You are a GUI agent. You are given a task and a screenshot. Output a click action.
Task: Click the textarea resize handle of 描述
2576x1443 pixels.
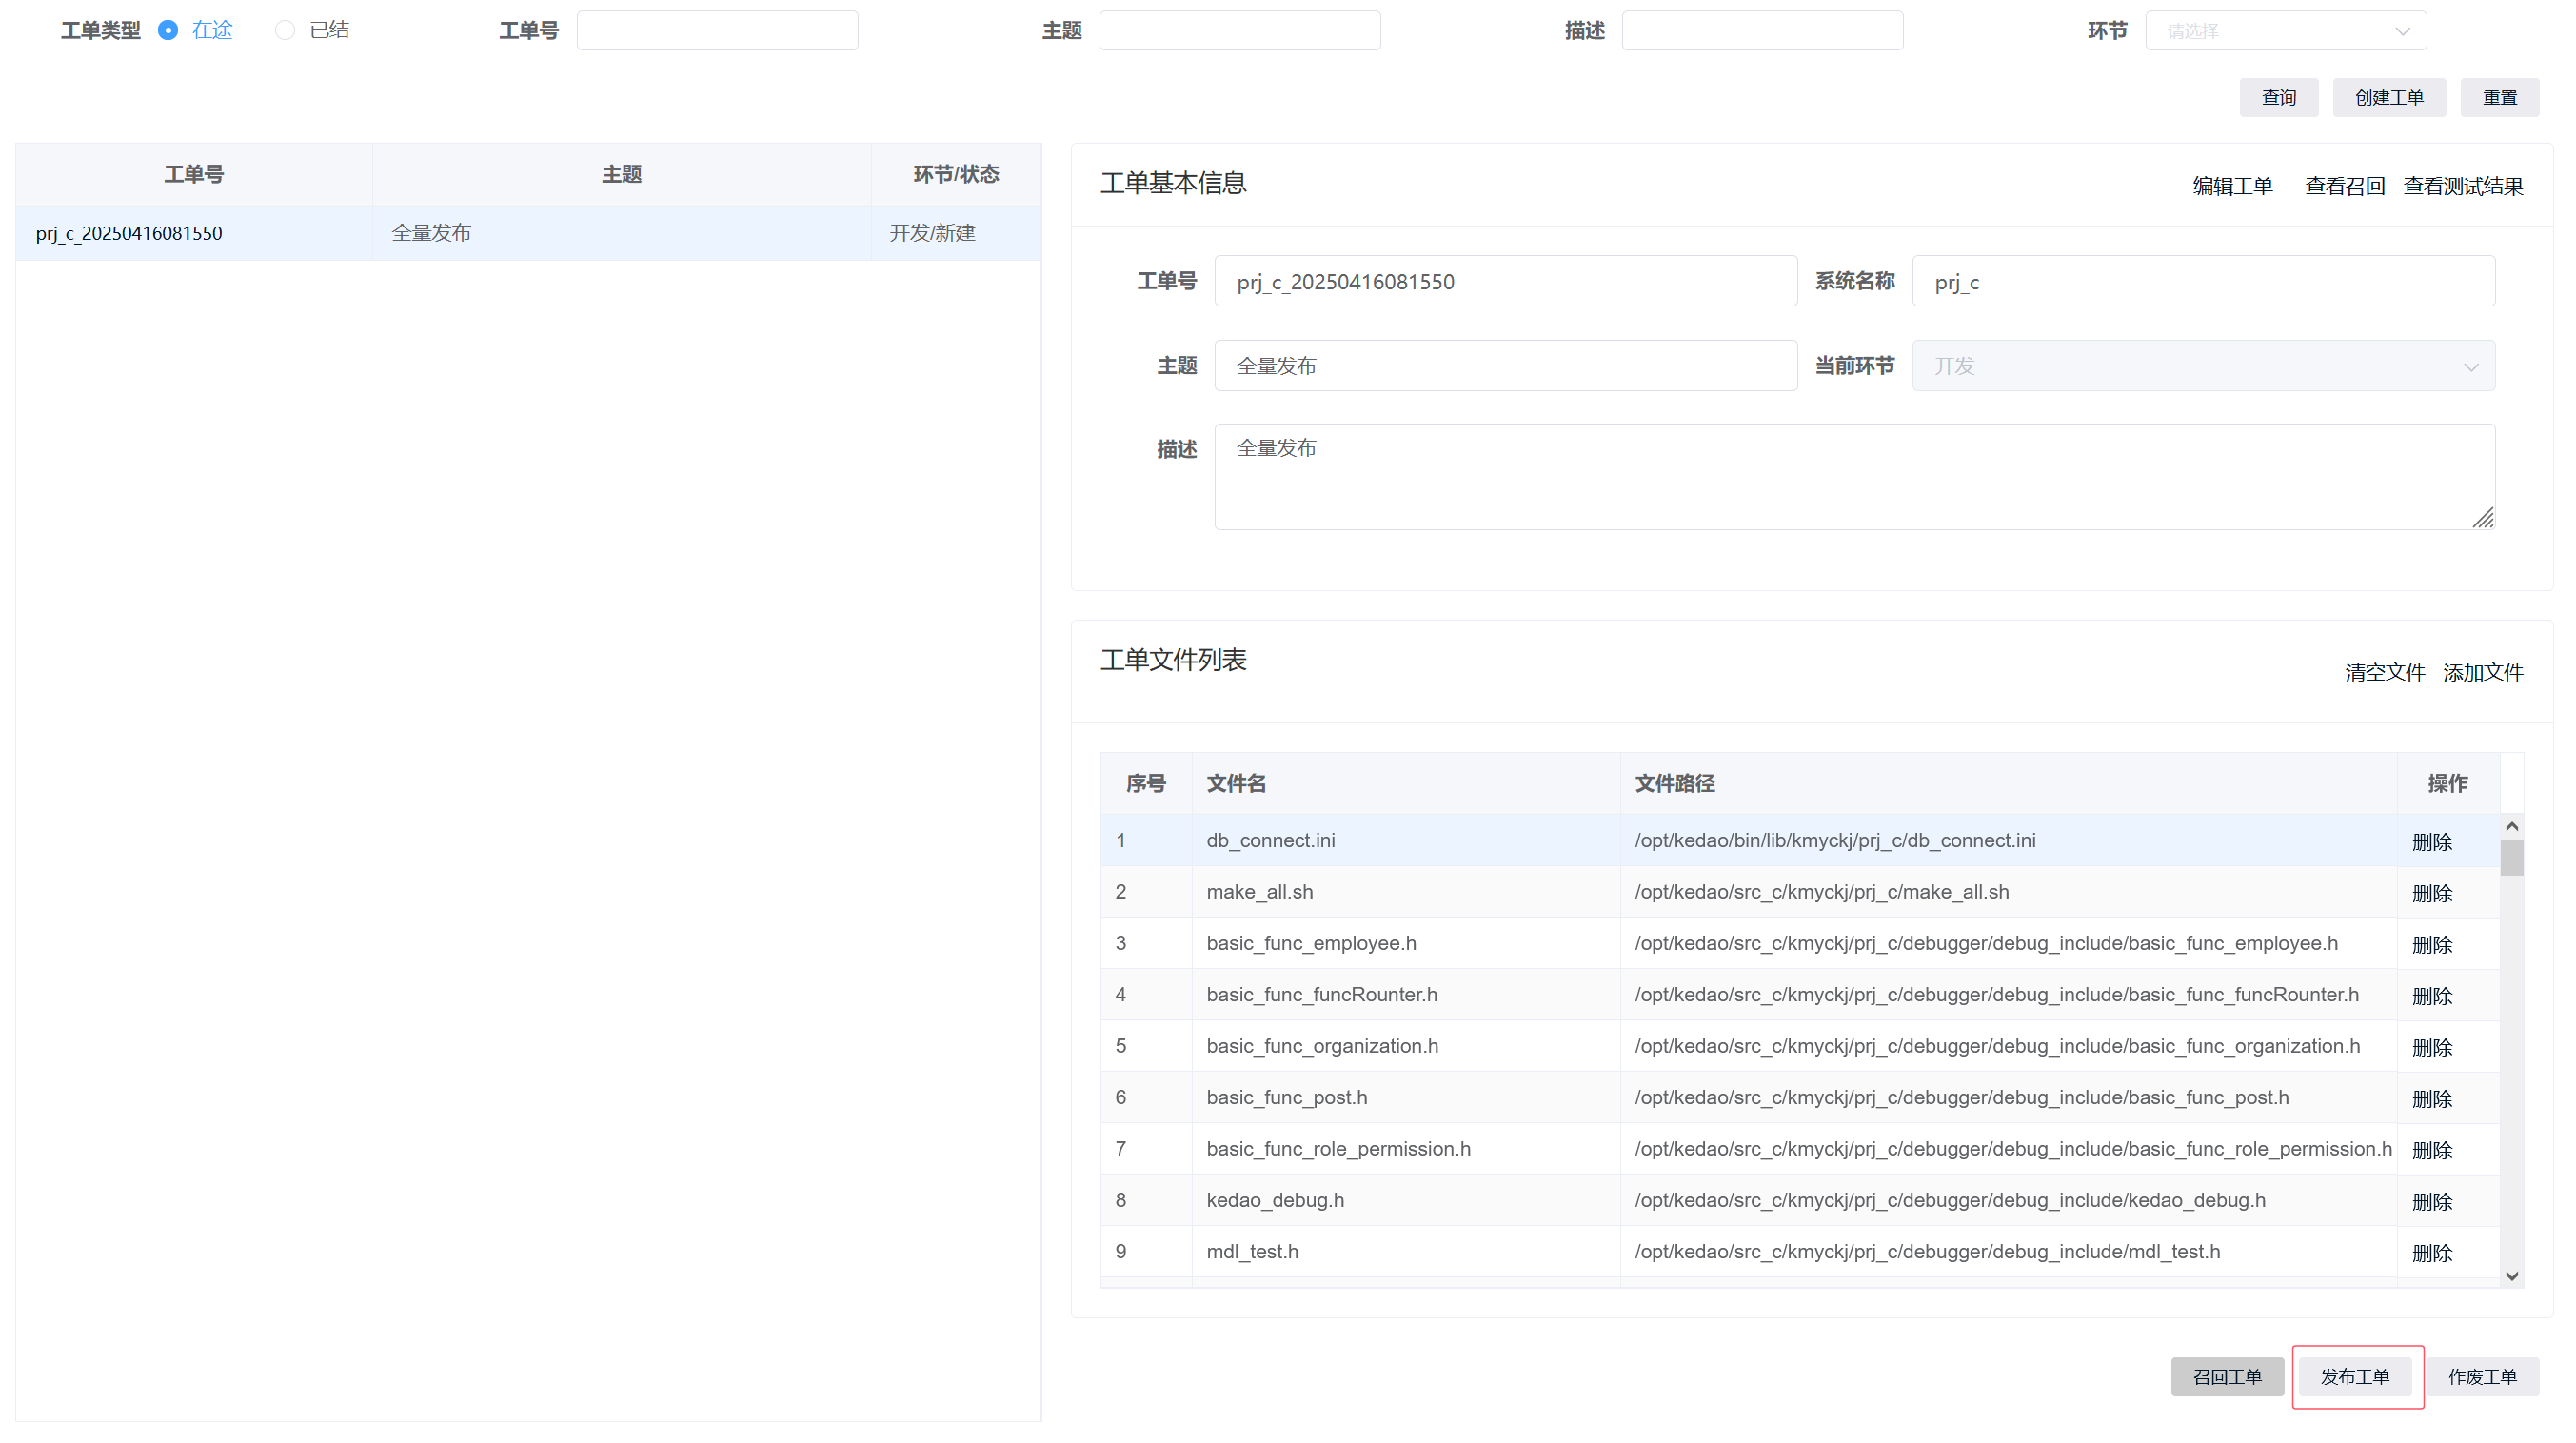click(2483, 517)
